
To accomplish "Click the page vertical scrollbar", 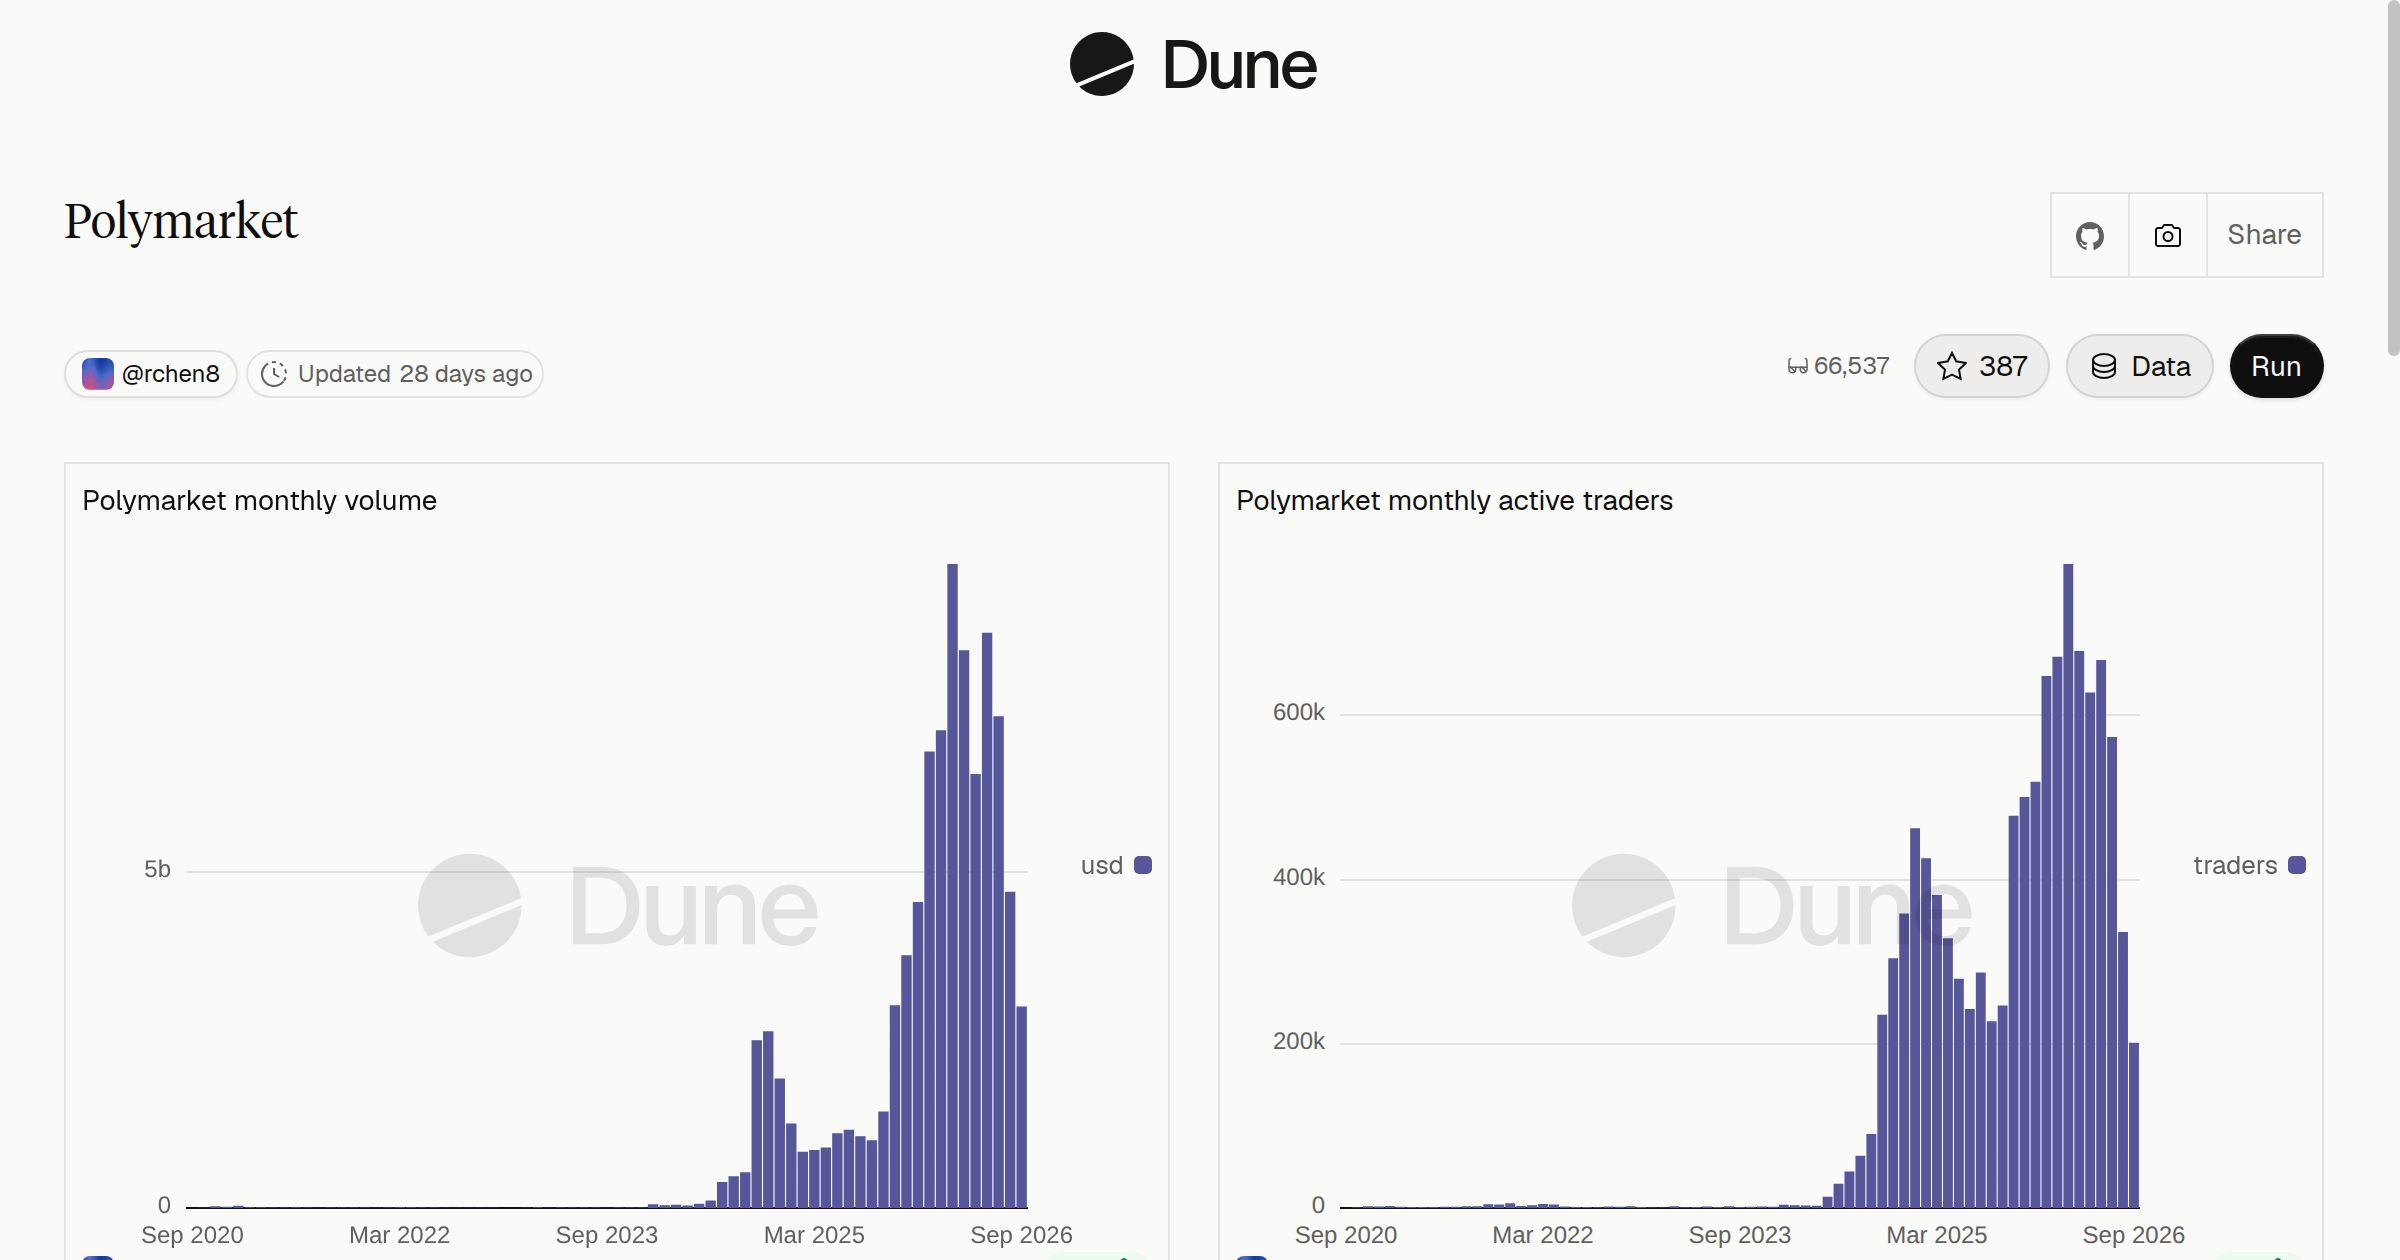I will point(2393,178).
